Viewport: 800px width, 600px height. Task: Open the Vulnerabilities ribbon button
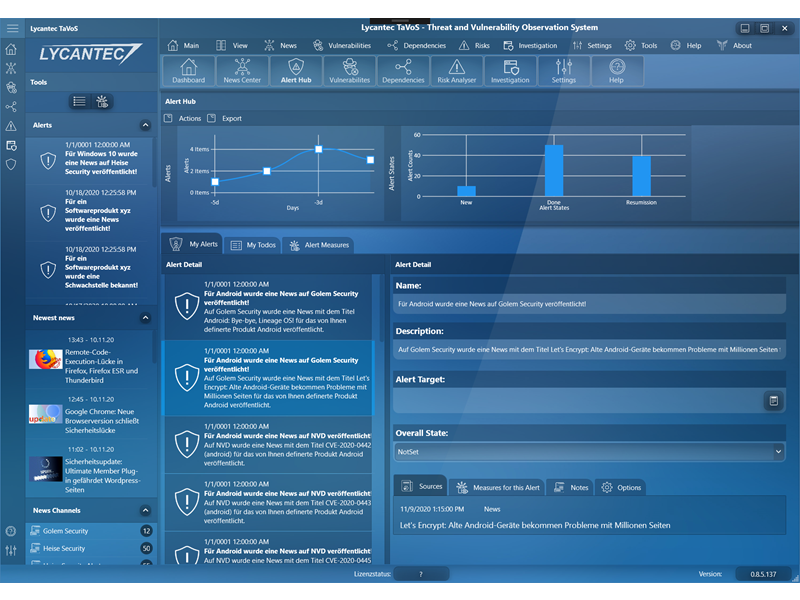[349, 71]
